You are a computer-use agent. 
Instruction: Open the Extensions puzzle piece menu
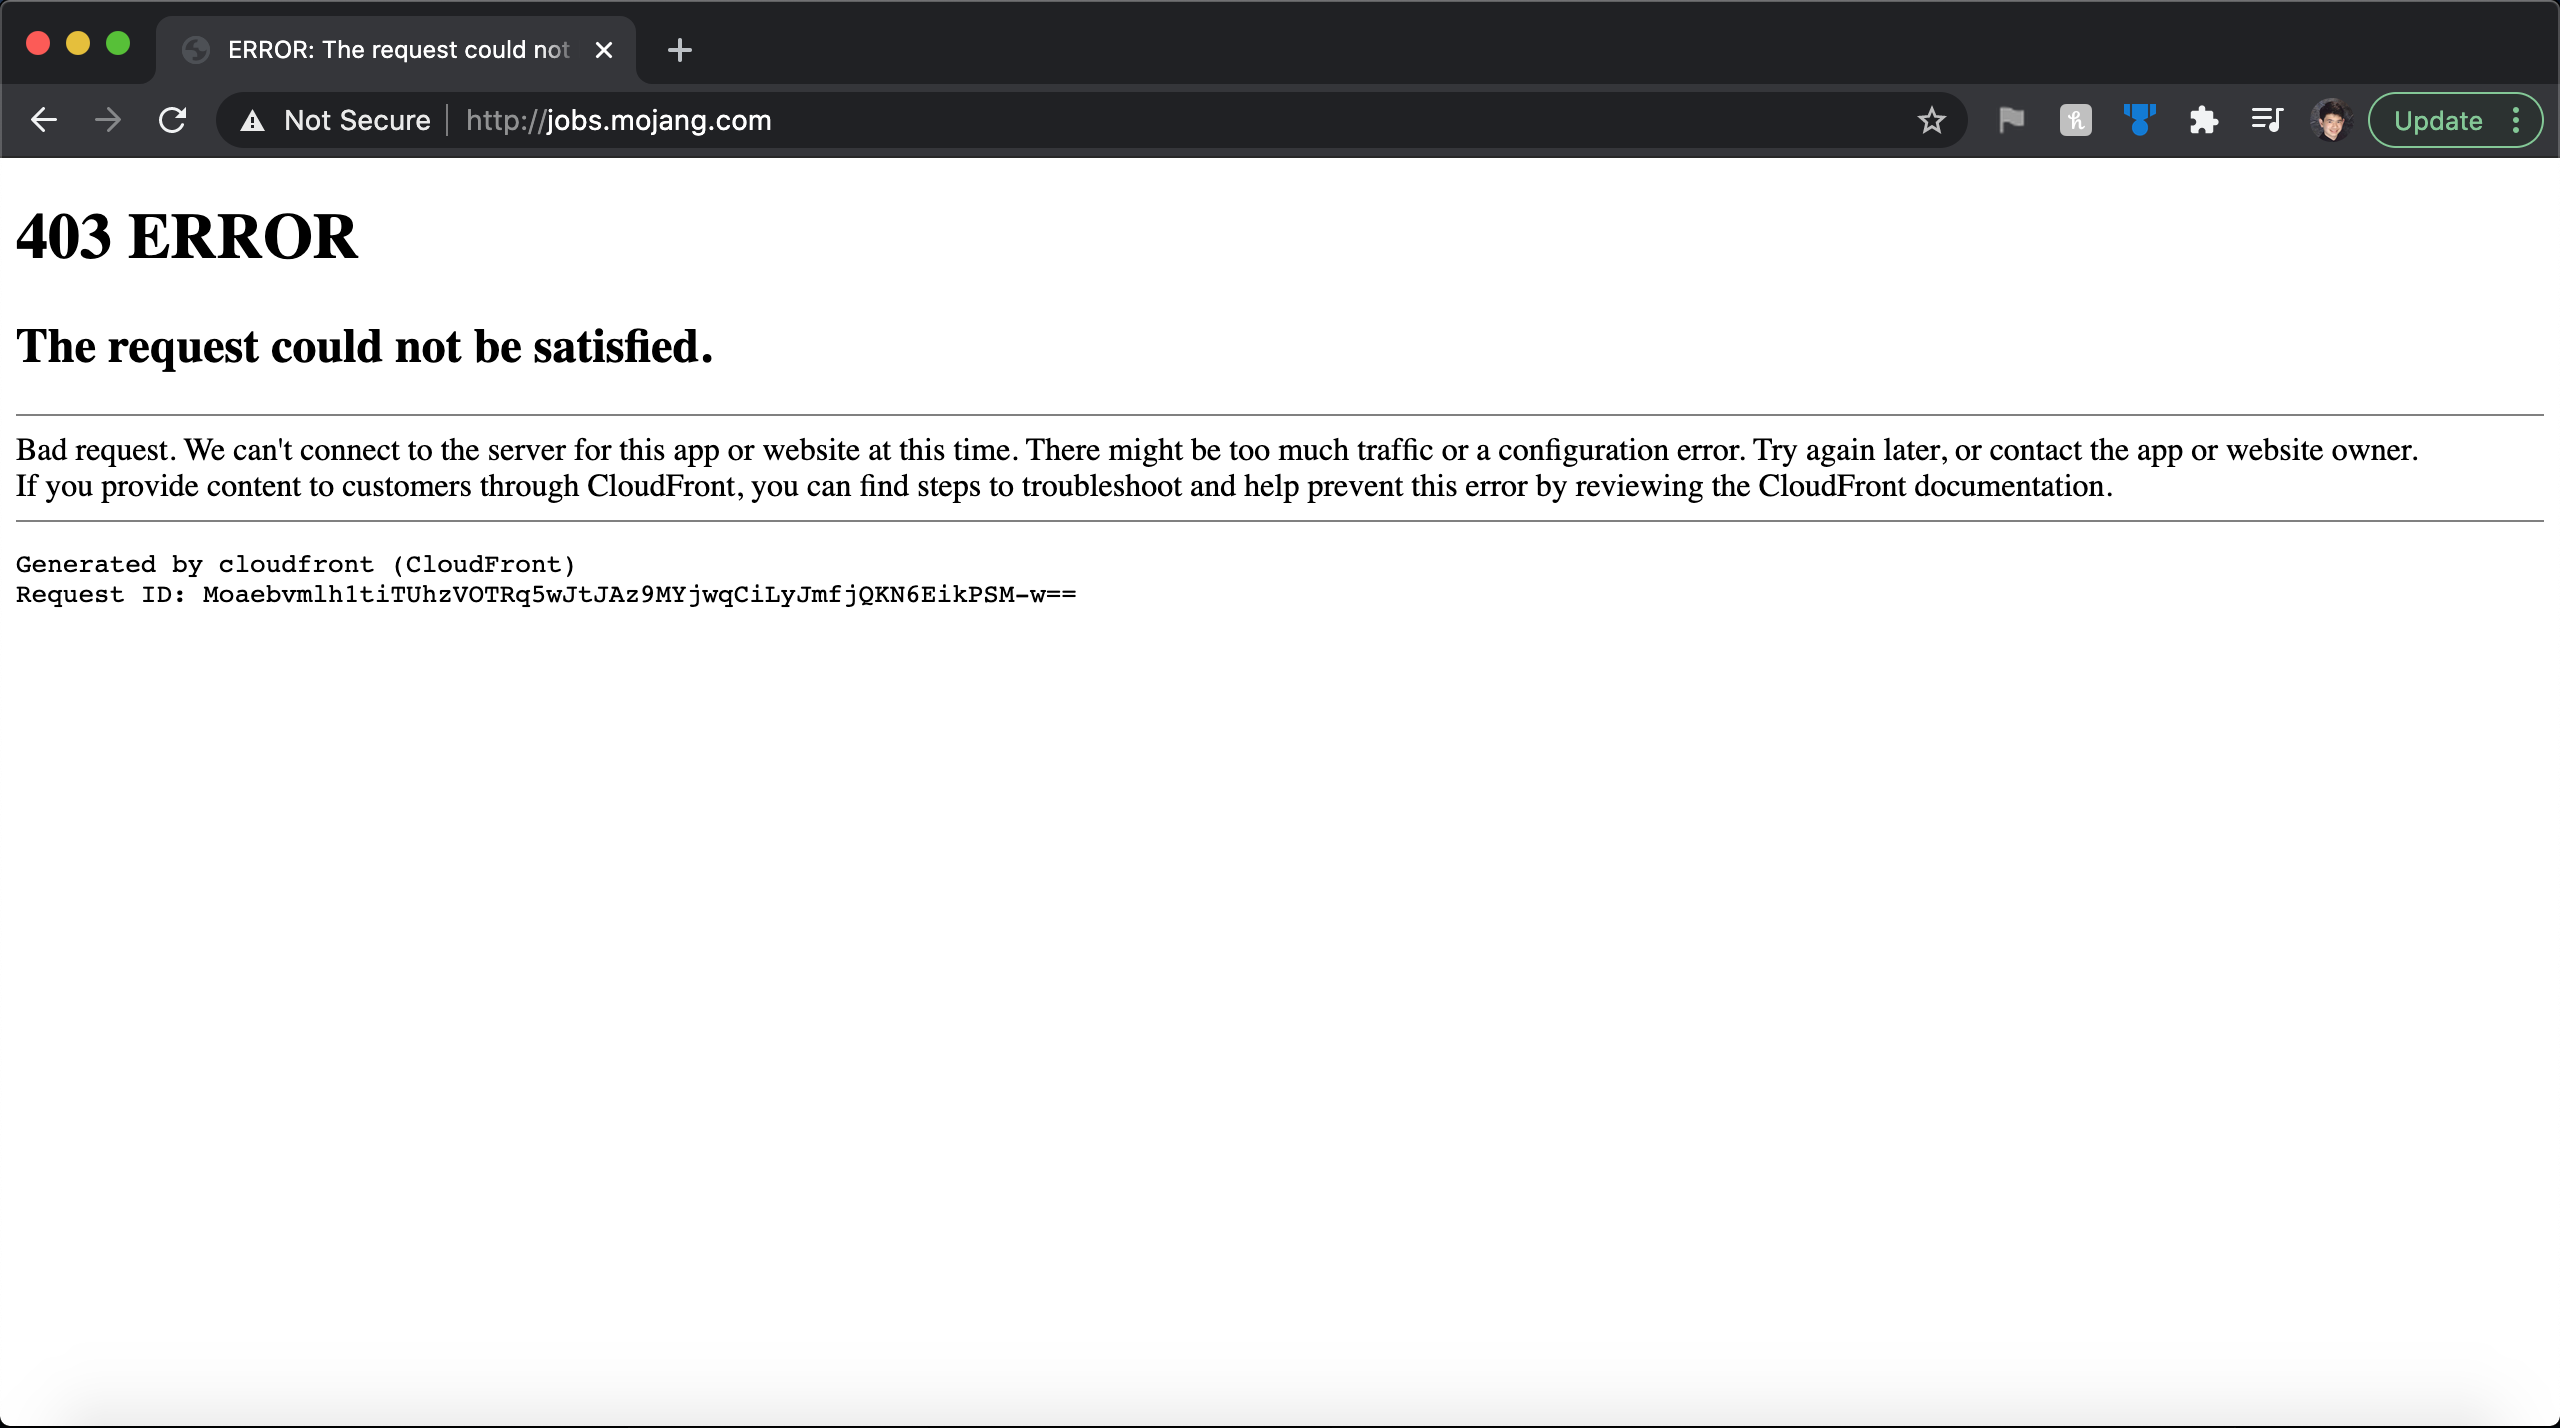click(x=2203, y=120)
